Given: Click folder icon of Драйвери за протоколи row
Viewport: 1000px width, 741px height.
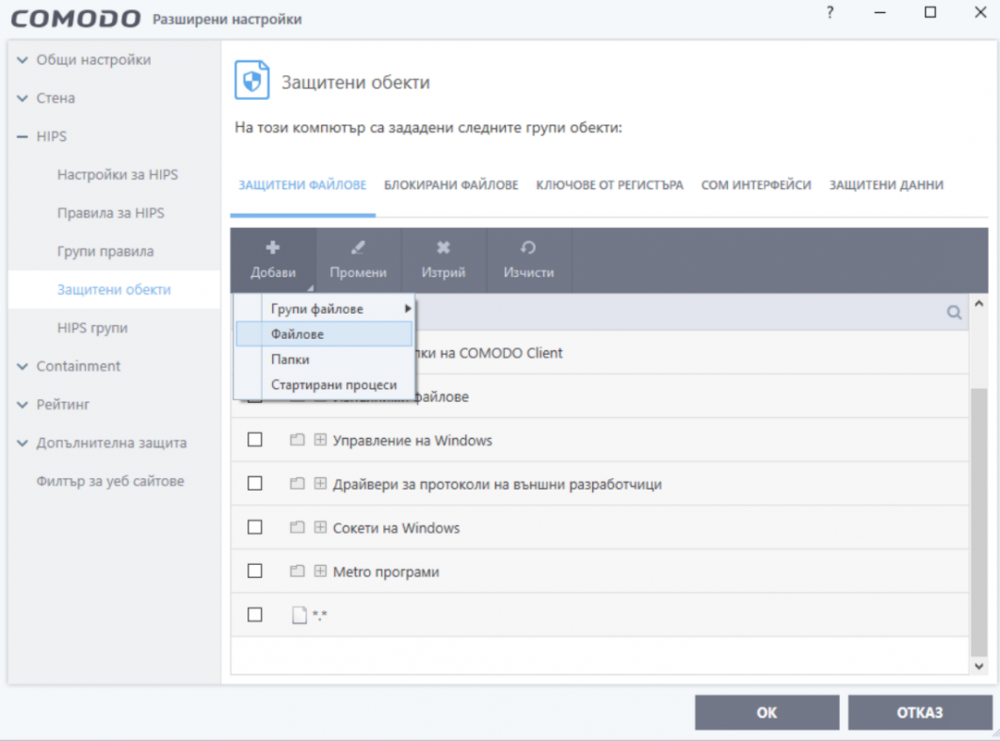Looking at the screenshot, I should click(x=297, y=484).
